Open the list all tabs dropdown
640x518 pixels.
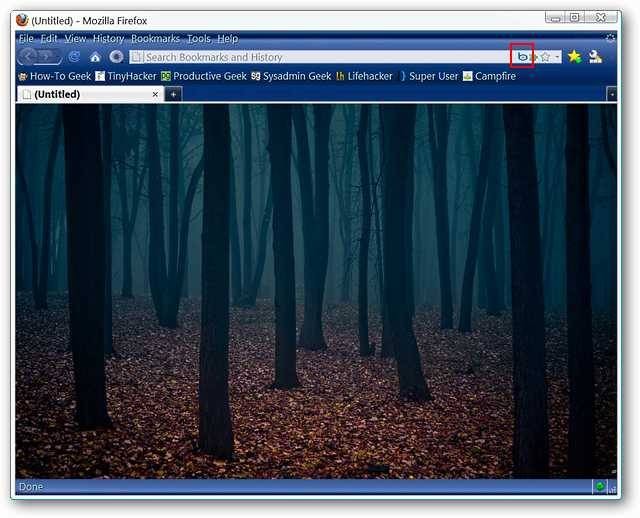pyautogui.click(x=612, y=95)
